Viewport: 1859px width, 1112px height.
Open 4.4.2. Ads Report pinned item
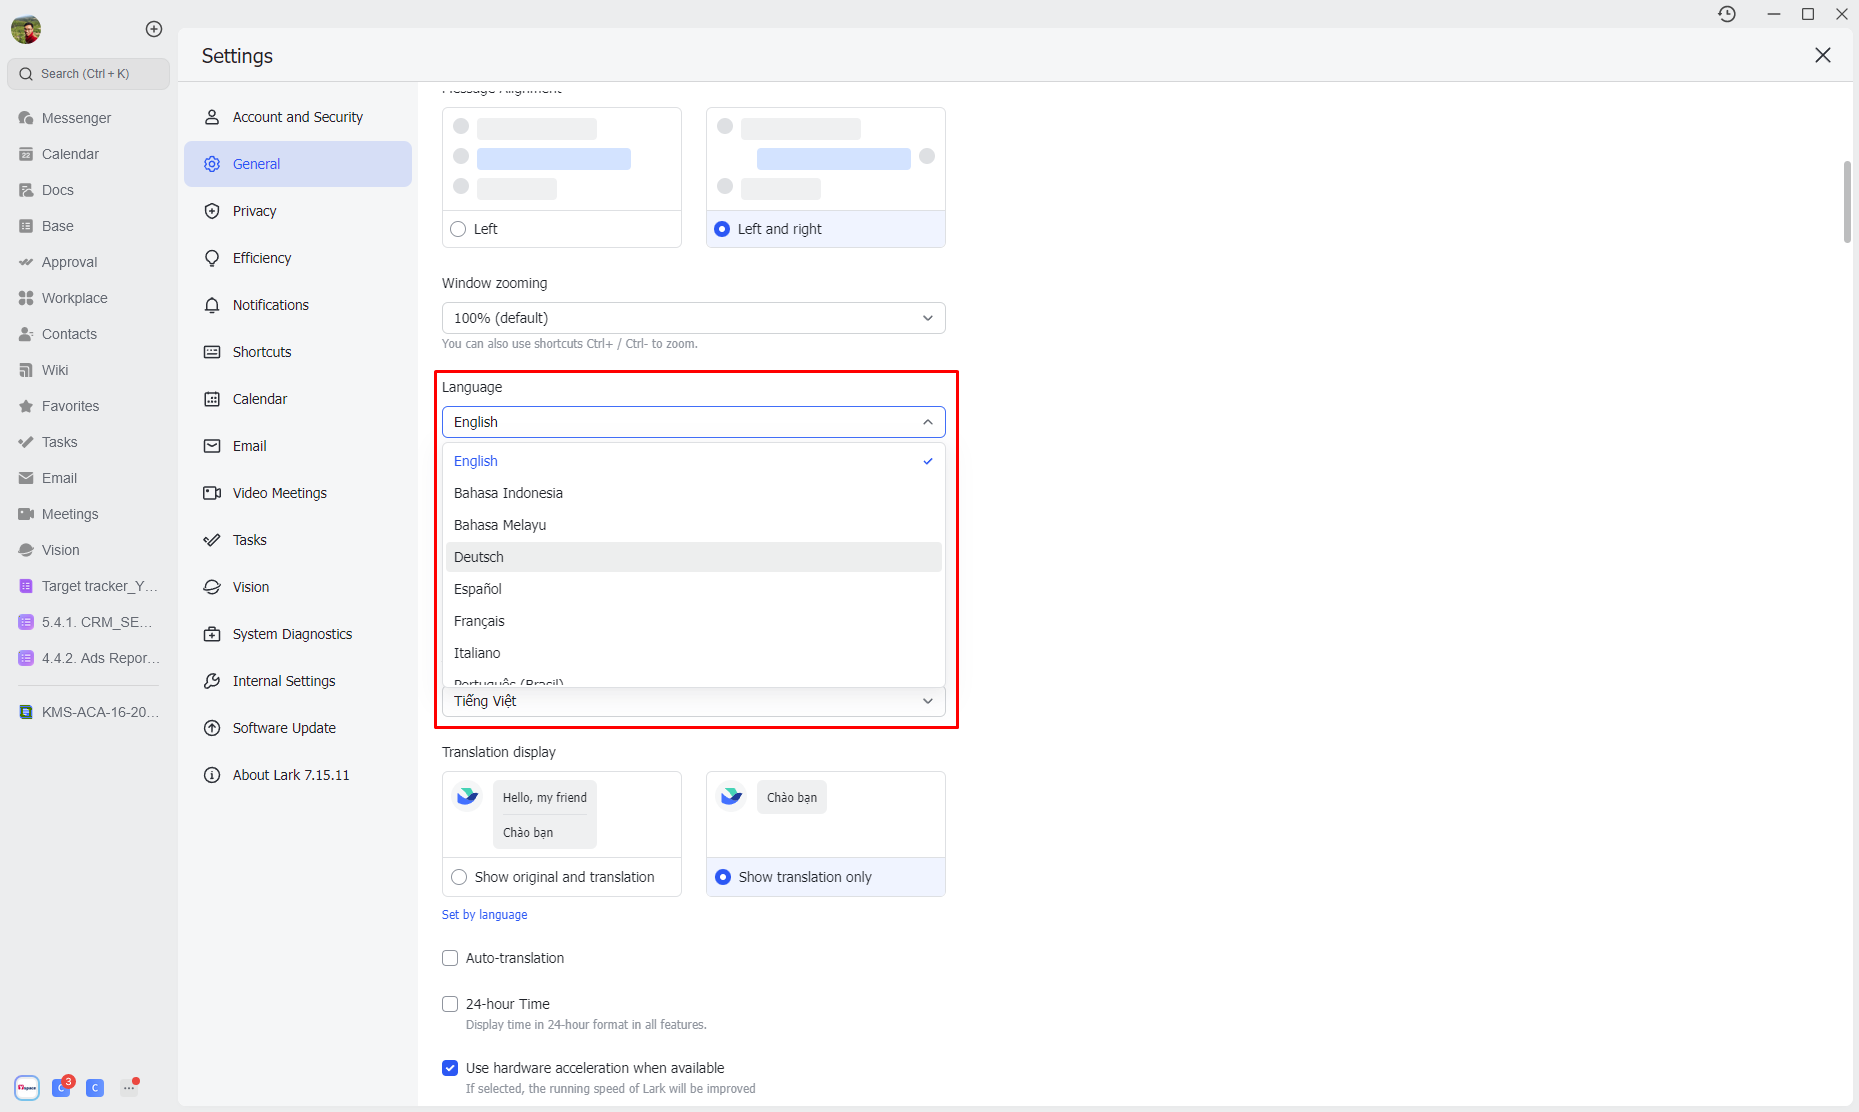coord(88,658)
